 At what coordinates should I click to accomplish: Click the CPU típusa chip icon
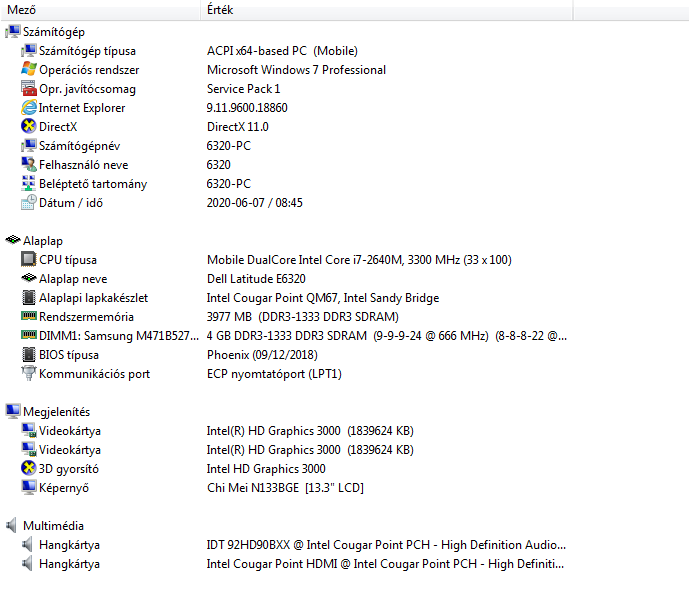point(29,259)
